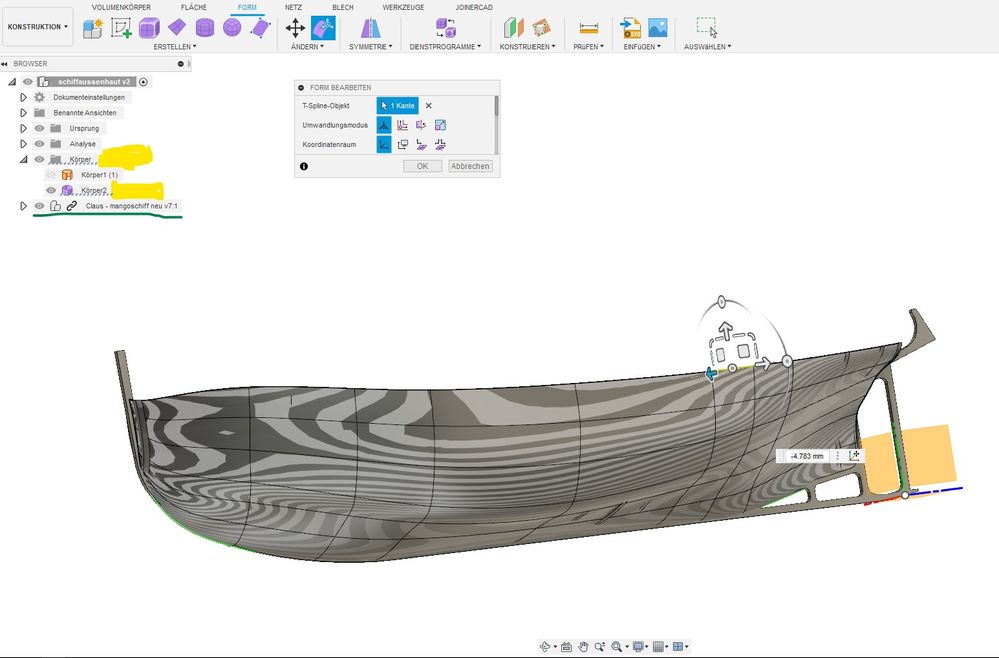Create a T-spline Box primitive
Image resolution: width=999 pixels, height=658 pixels.
149,28
